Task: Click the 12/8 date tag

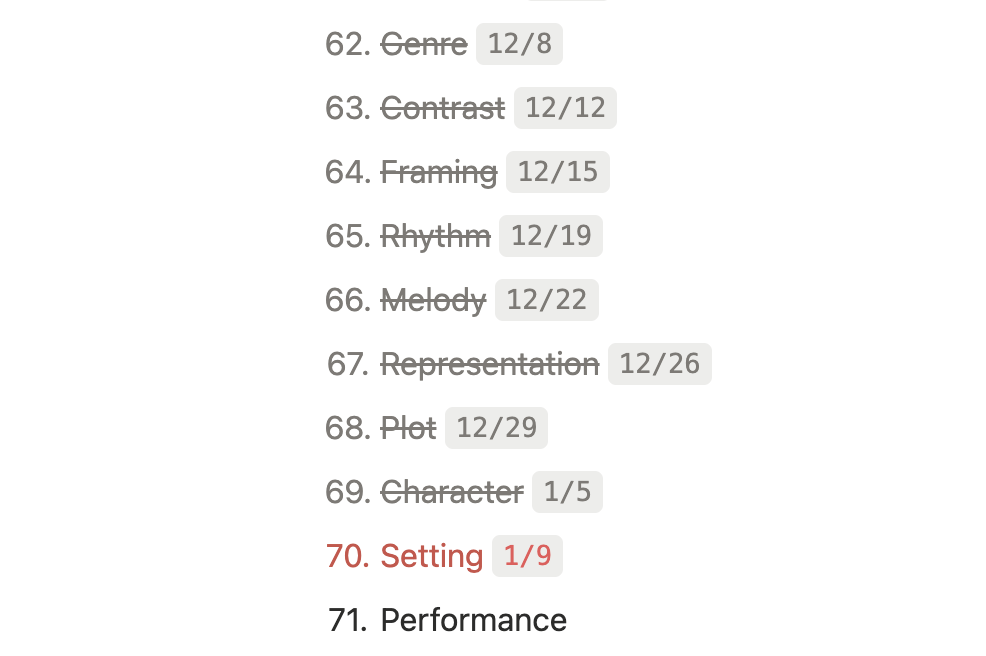Action: coord(519,44)
